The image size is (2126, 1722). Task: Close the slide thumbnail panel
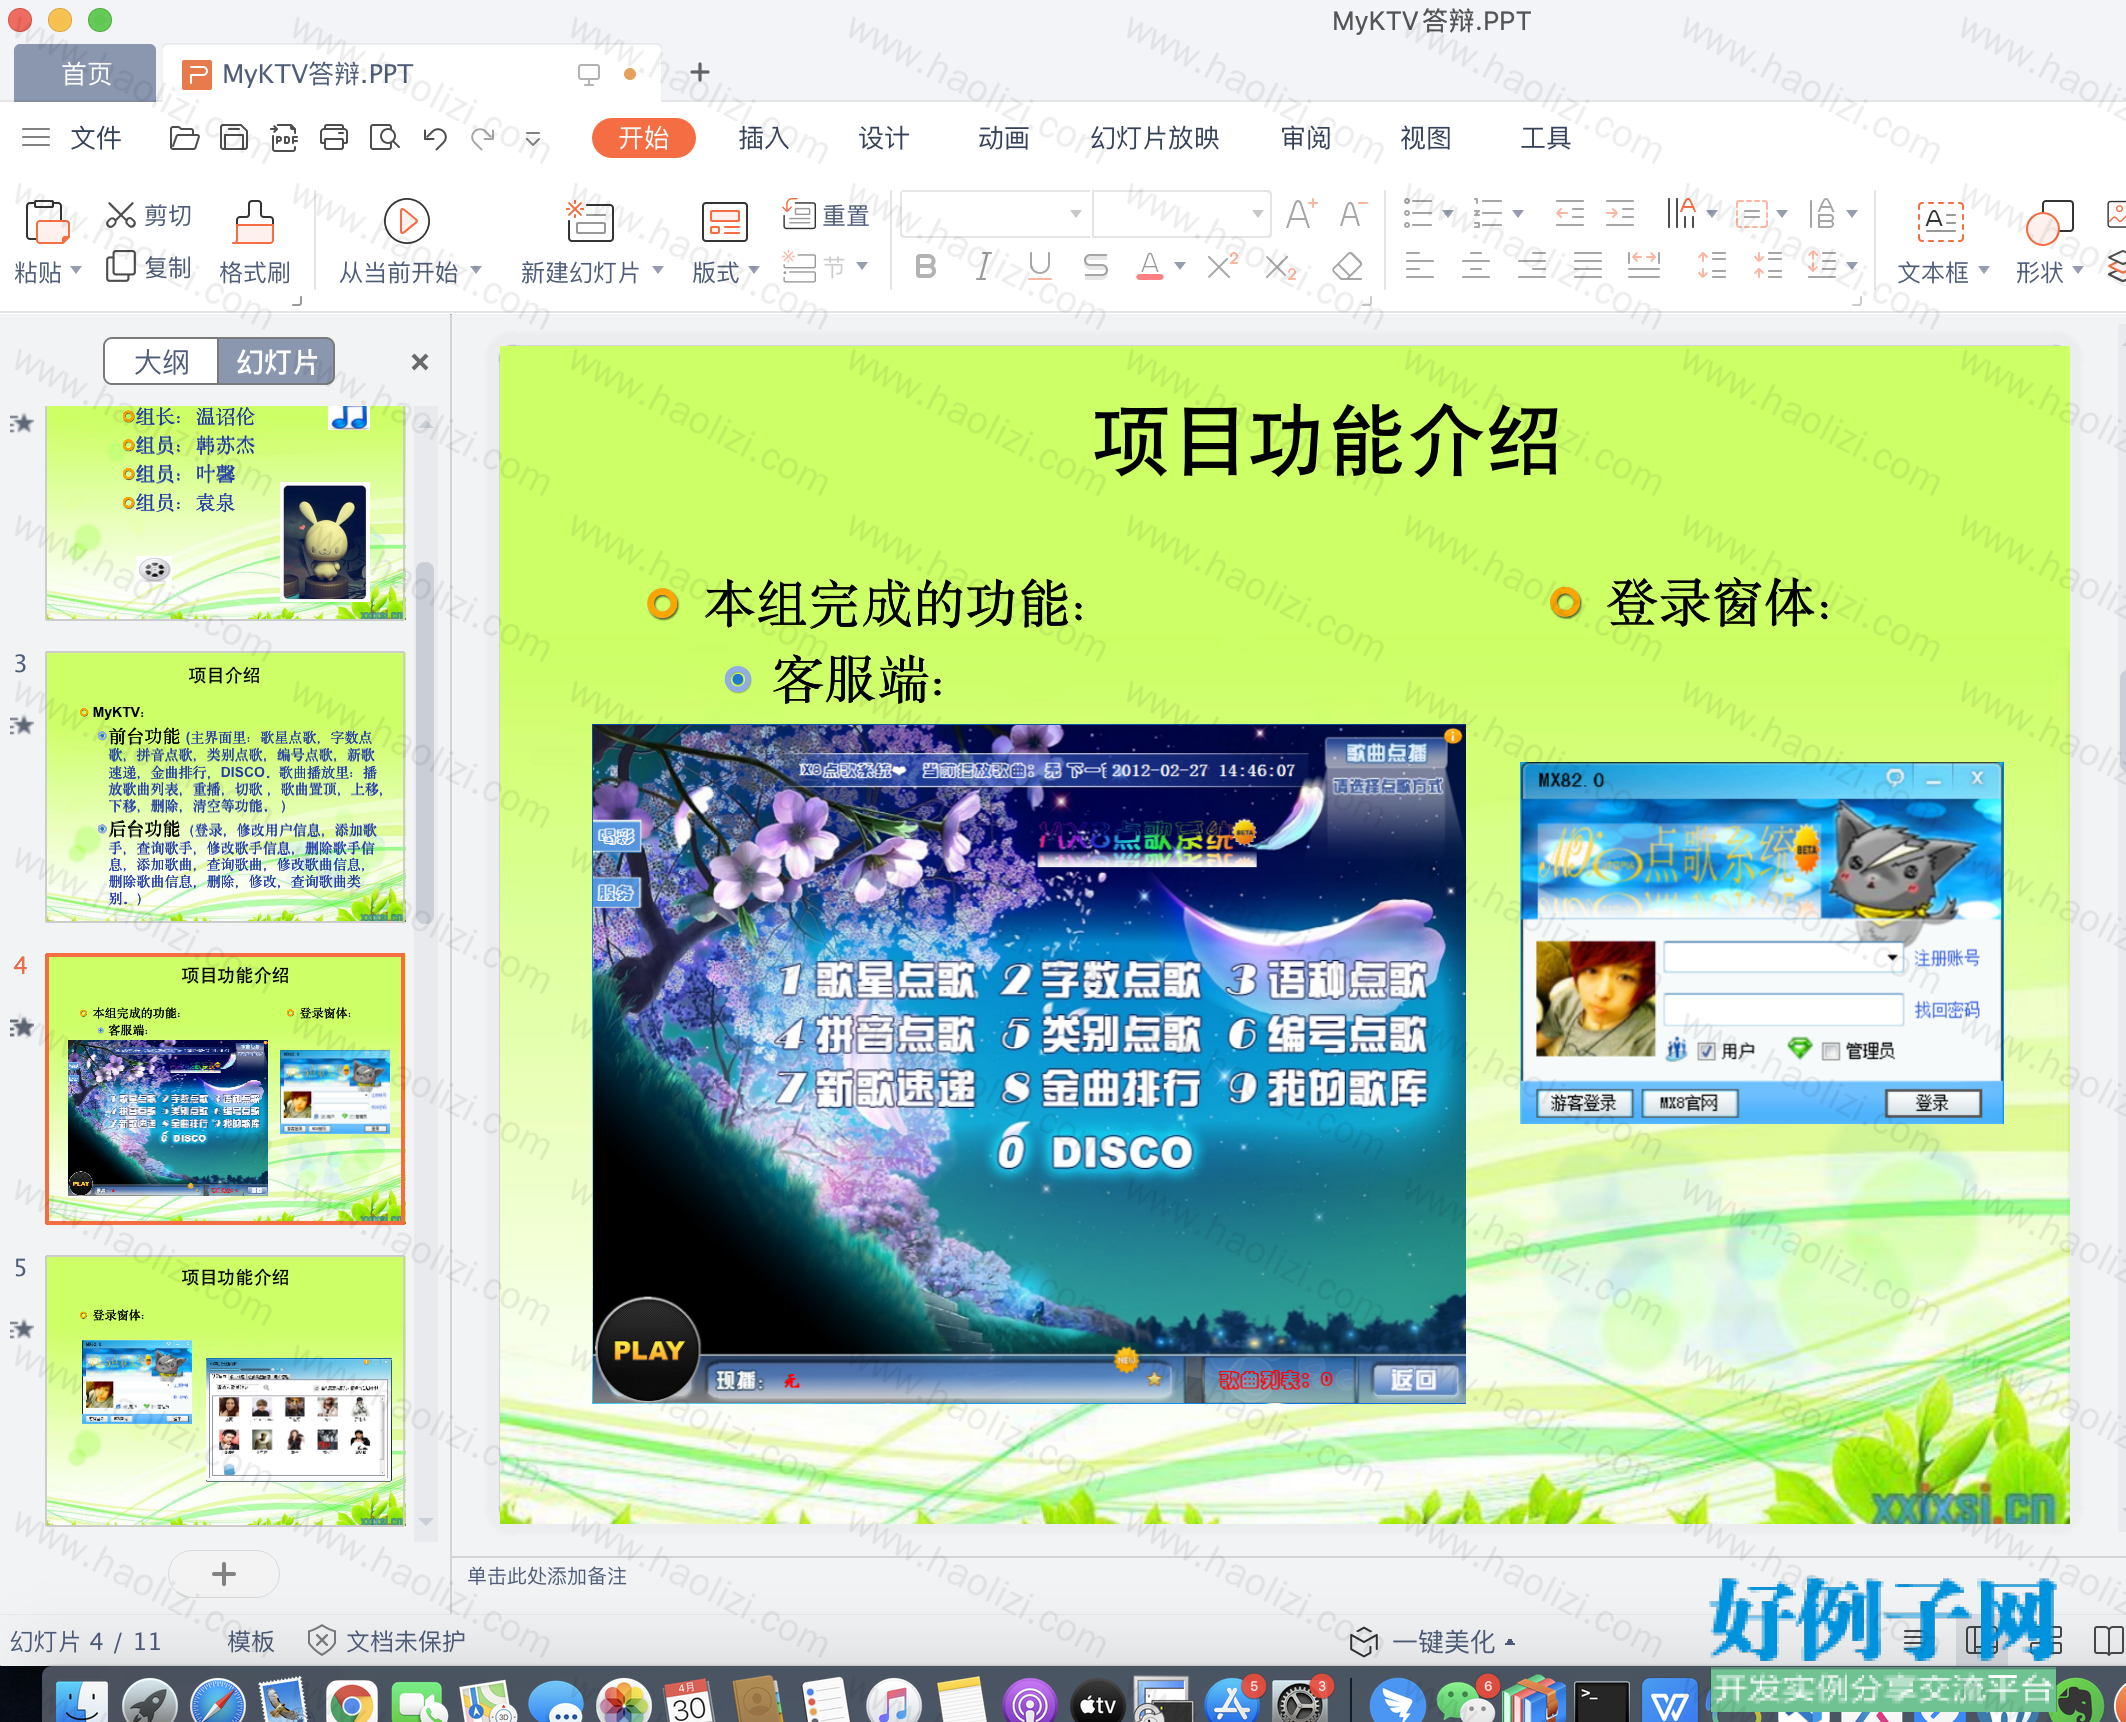click(420, 362)
